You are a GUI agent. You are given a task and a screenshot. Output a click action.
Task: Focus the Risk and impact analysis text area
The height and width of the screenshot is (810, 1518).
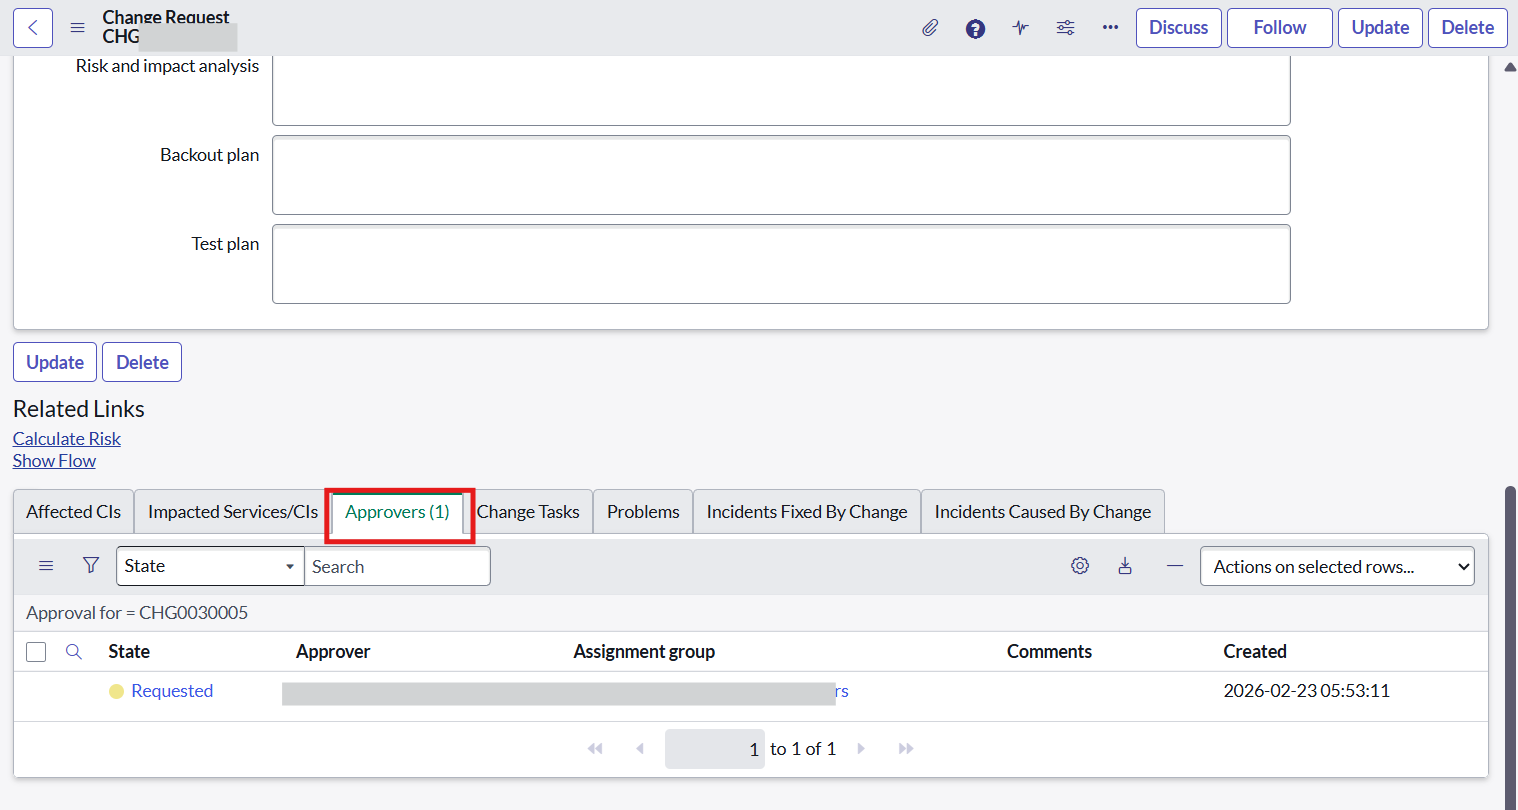click(x=781, y=91)
